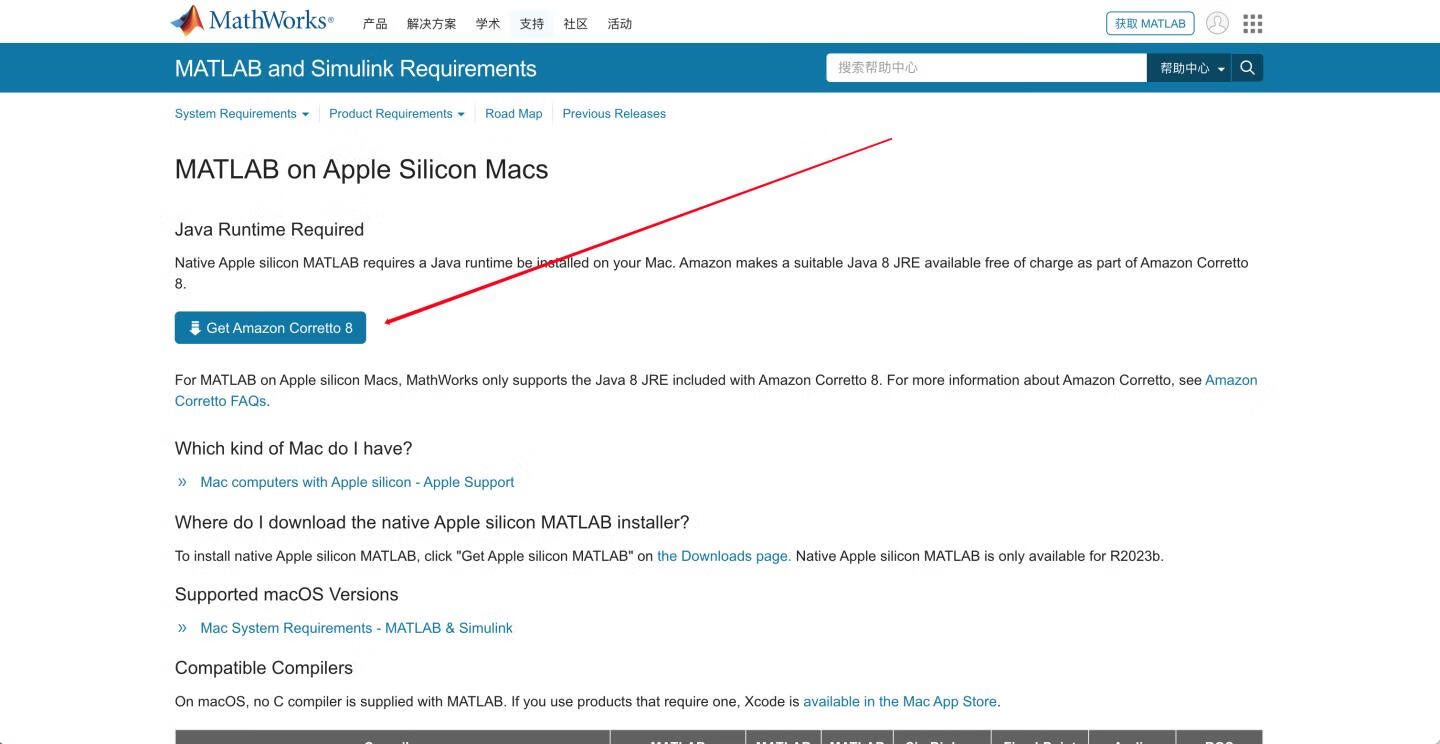Screen dimensions: 1440x744
Task: Open the apps grid icon
Action: click(x=1252, y=23)
